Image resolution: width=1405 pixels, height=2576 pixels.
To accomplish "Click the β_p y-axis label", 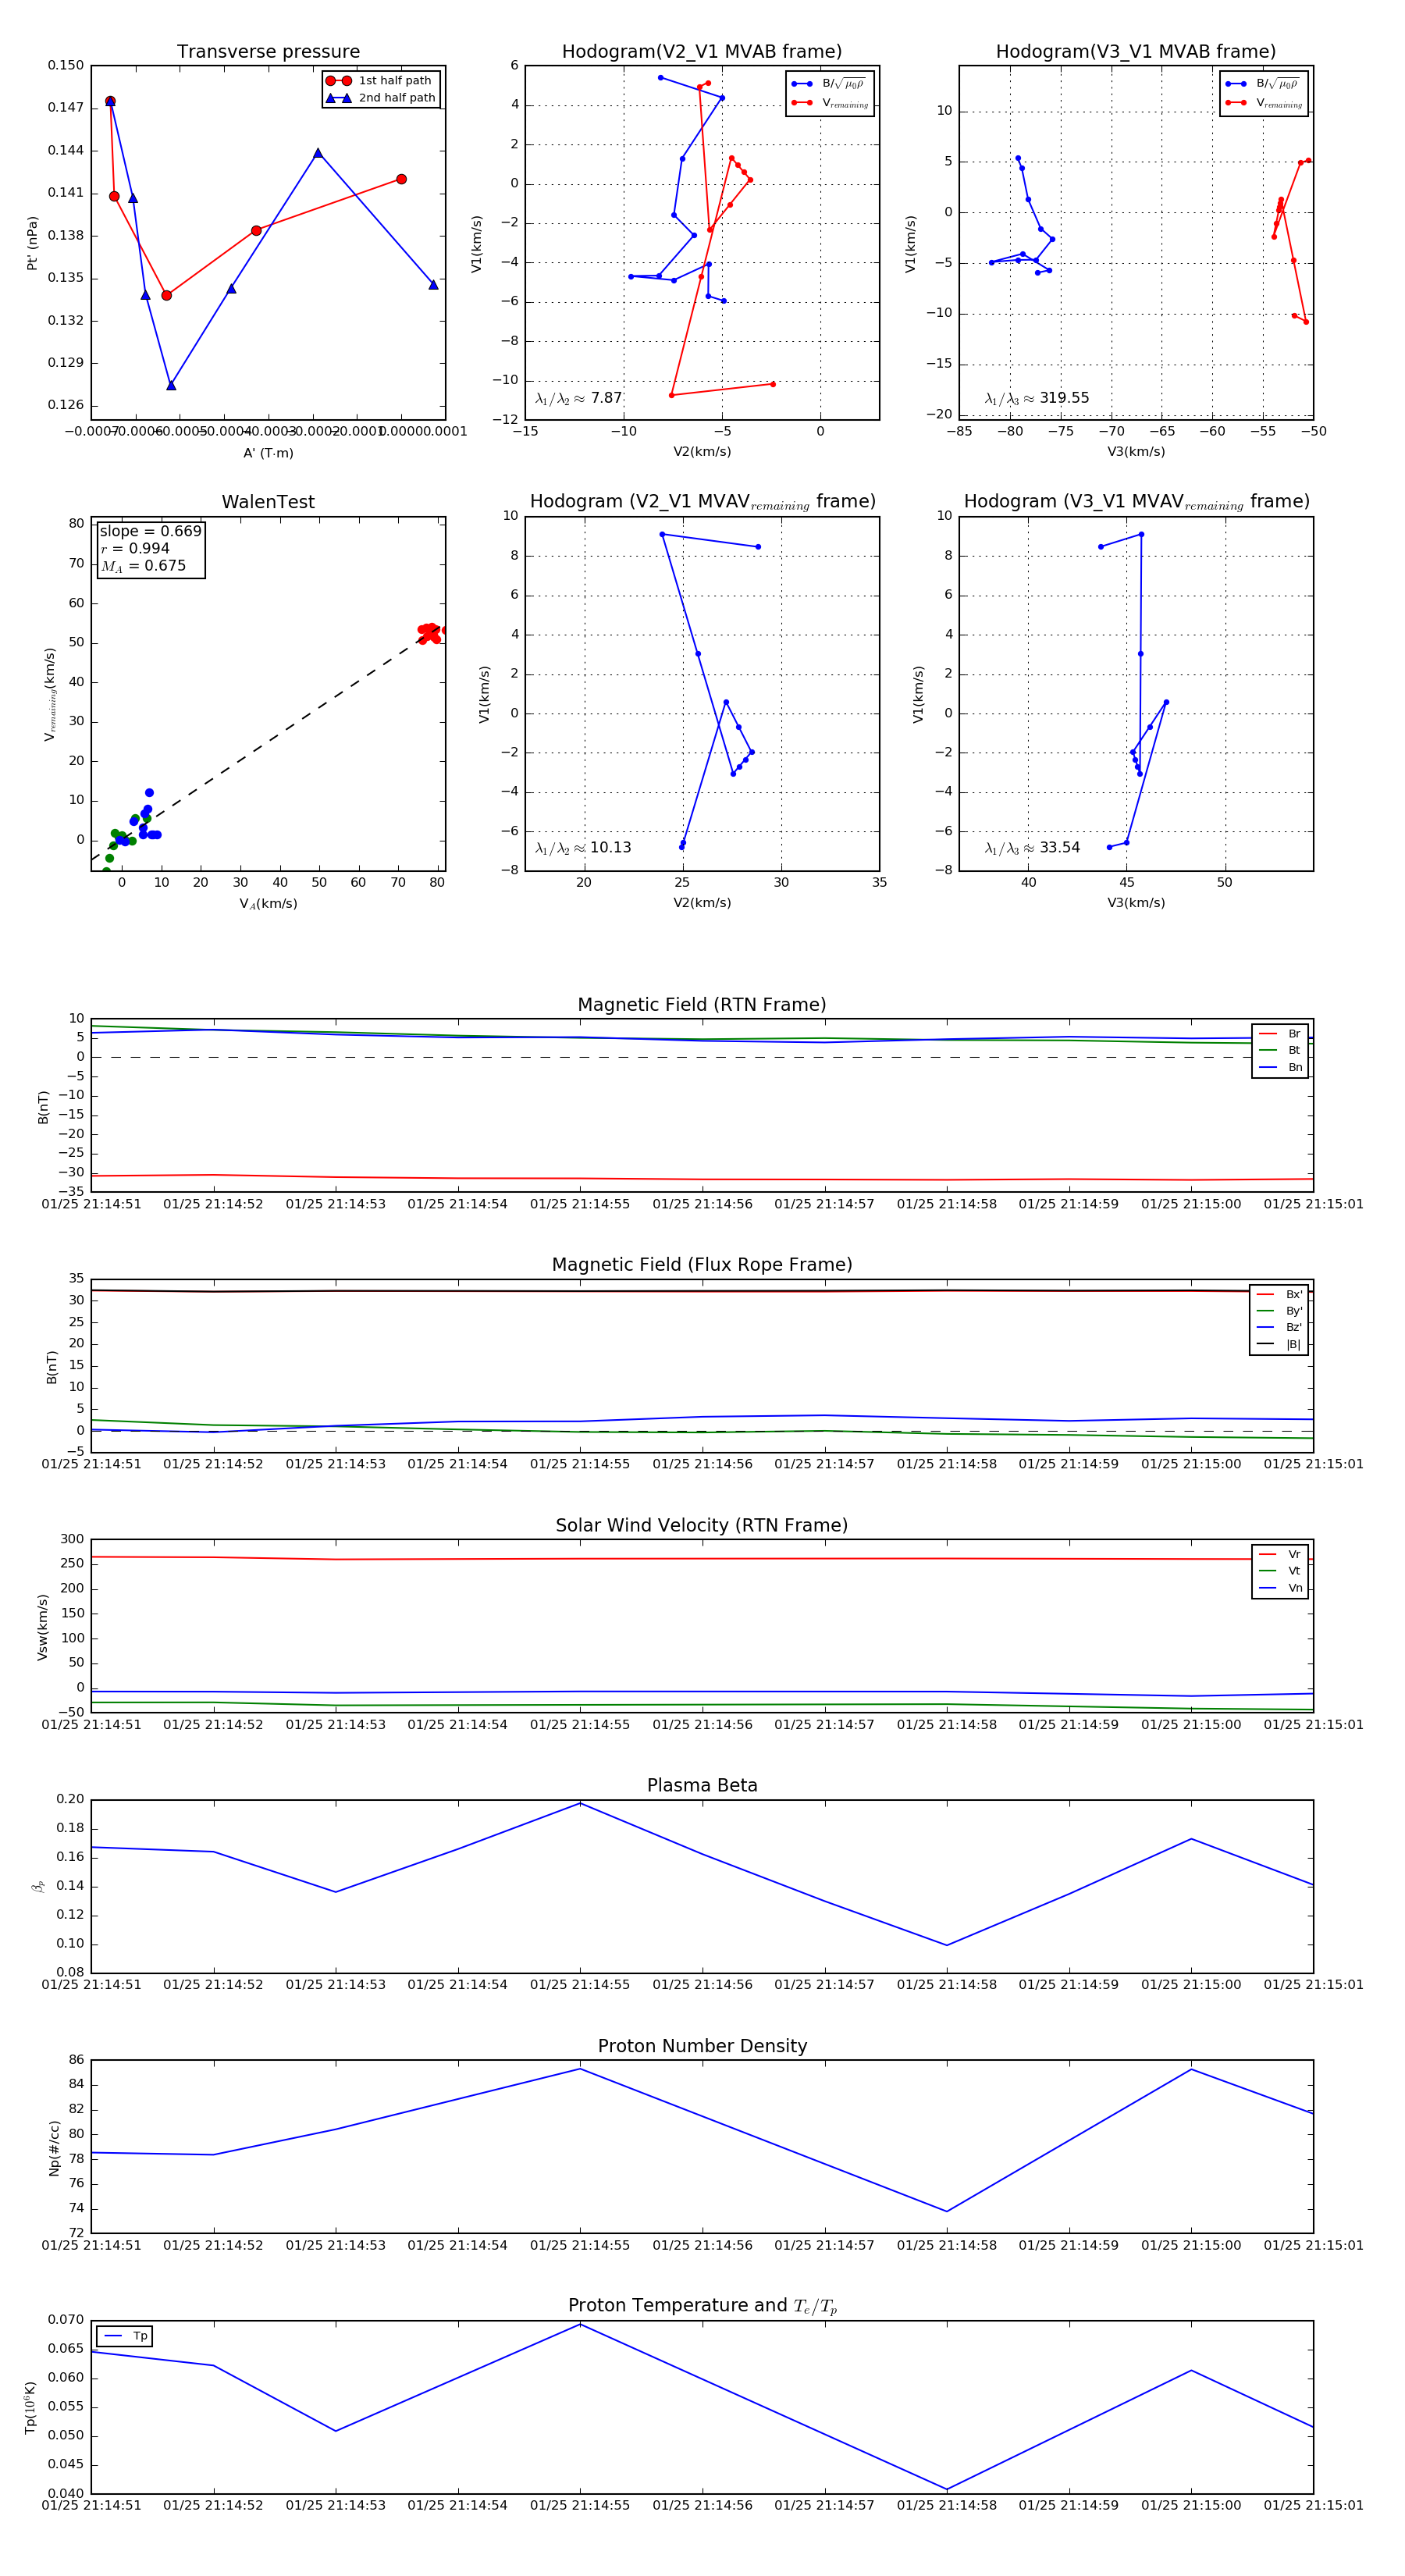I will 38,1886.
